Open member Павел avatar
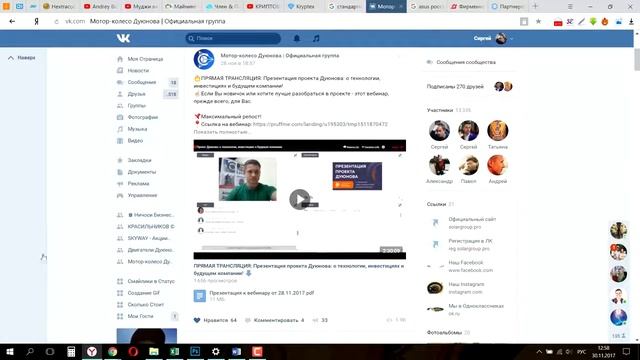Screen dimensions: 640x360 click(468, 165)
